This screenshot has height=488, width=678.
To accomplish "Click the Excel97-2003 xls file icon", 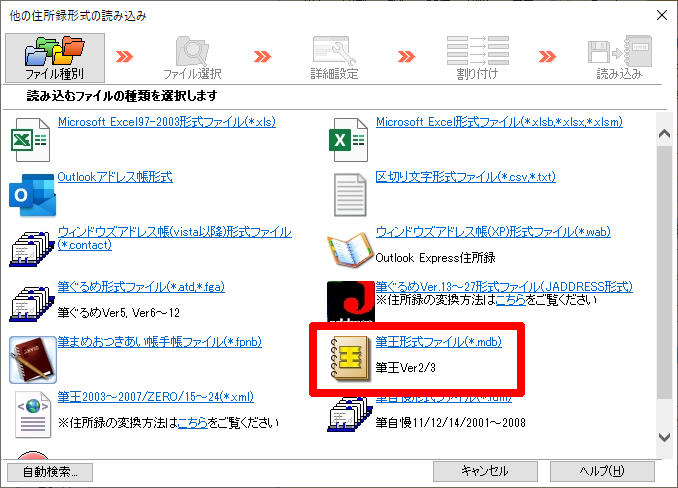I will pos(30,140).
